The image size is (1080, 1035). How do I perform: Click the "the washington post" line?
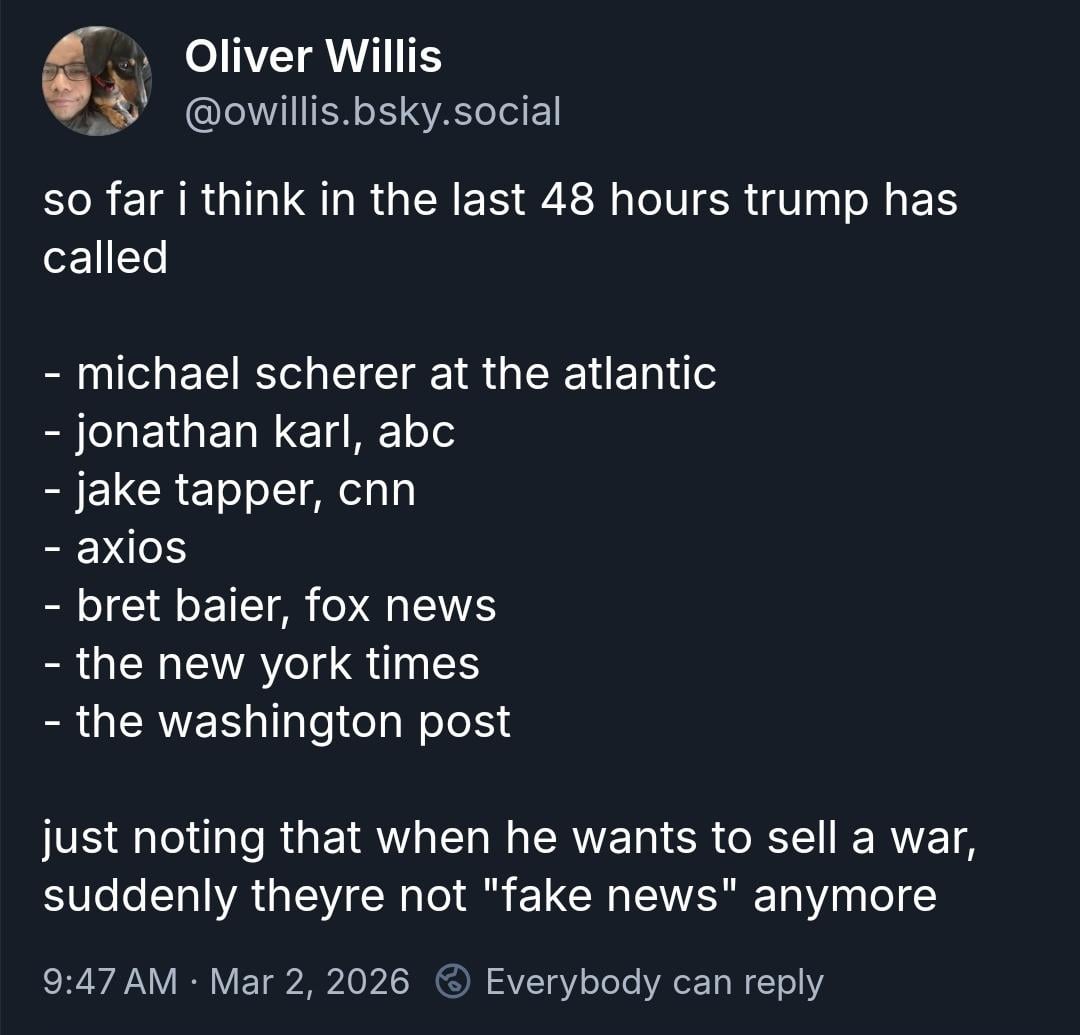[x=277, y=722]
